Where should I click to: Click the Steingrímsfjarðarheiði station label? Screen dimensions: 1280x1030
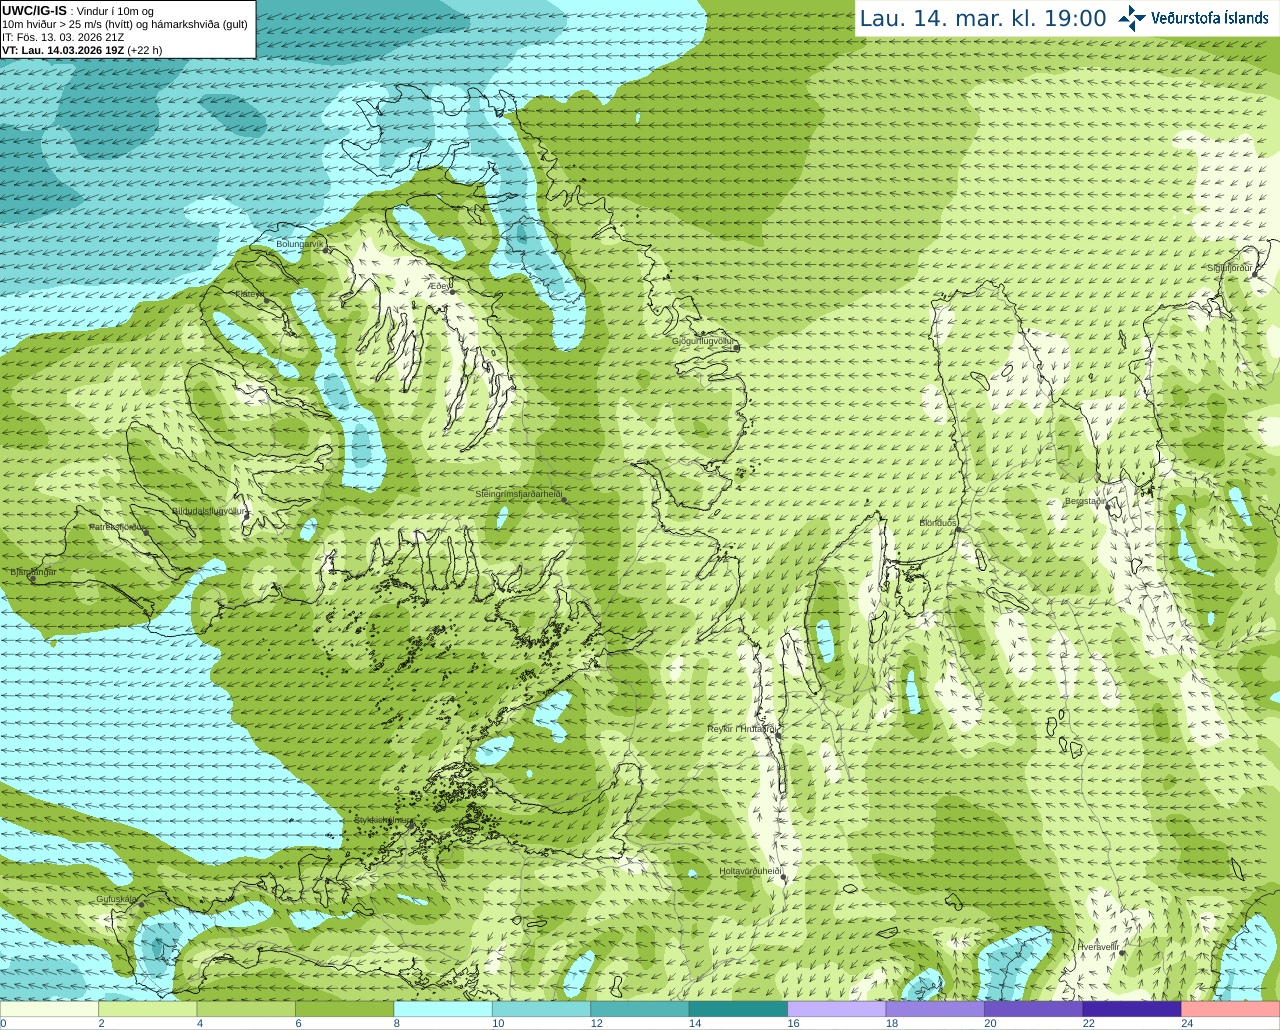coord(518,494)
